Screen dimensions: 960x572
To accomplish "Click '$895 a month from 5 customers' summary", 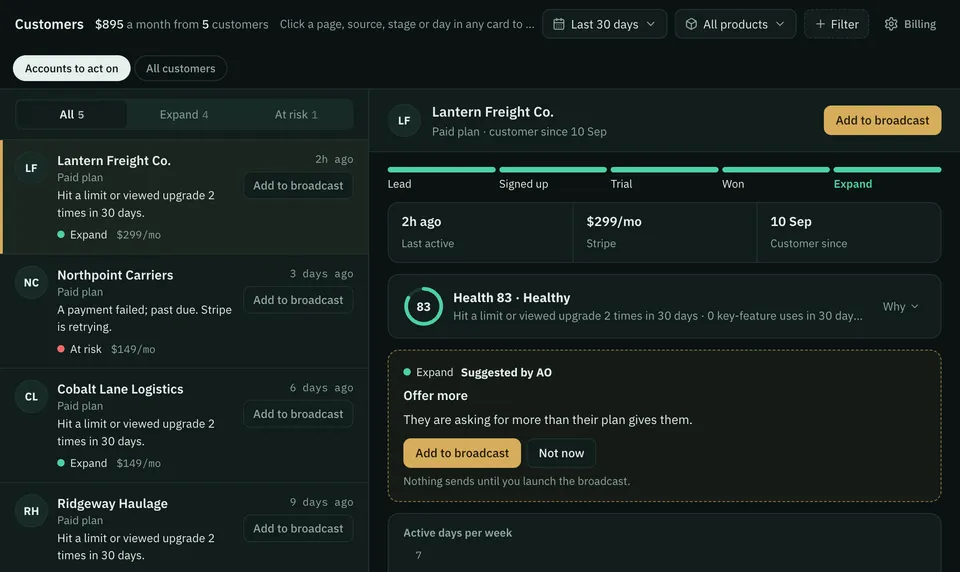I will [x=182, y=24].
